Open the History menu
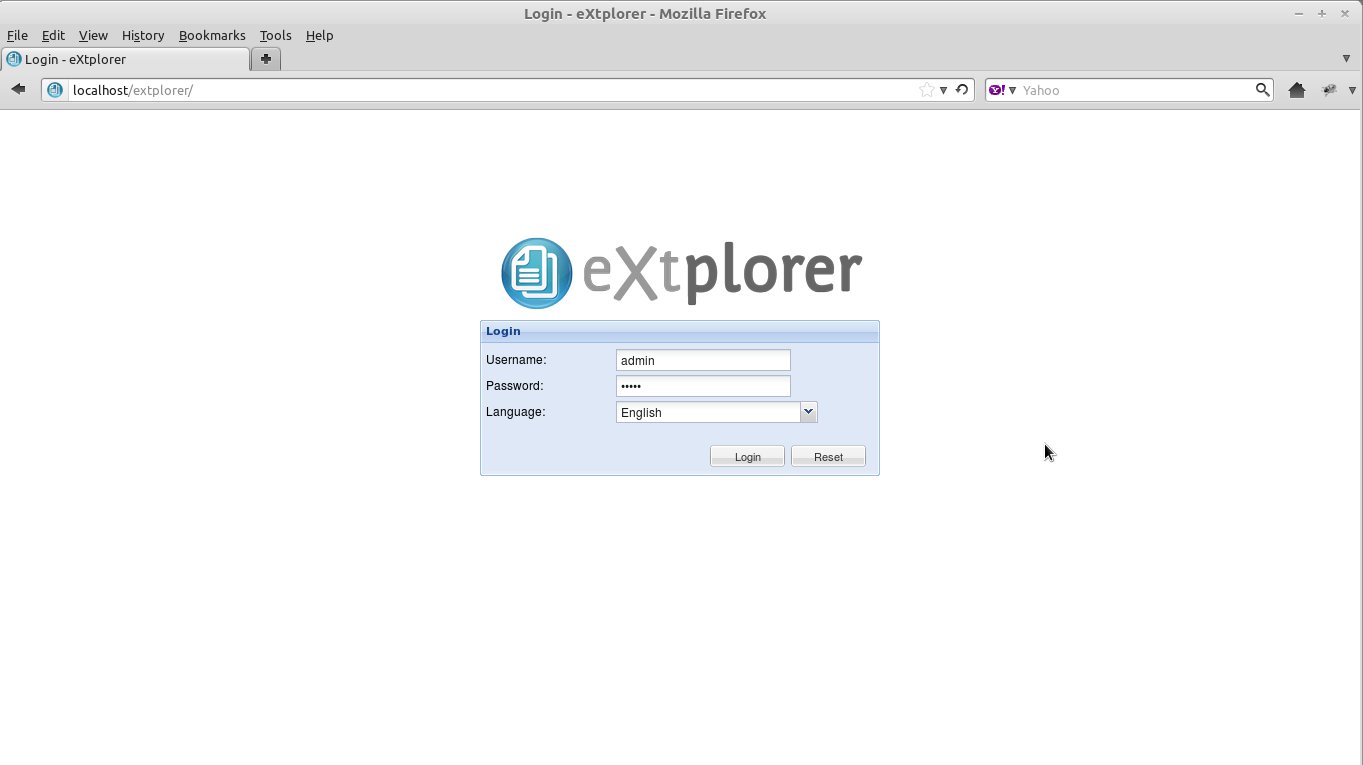The height and width of the screenshot is (765, 1363). tap(143, 35)
